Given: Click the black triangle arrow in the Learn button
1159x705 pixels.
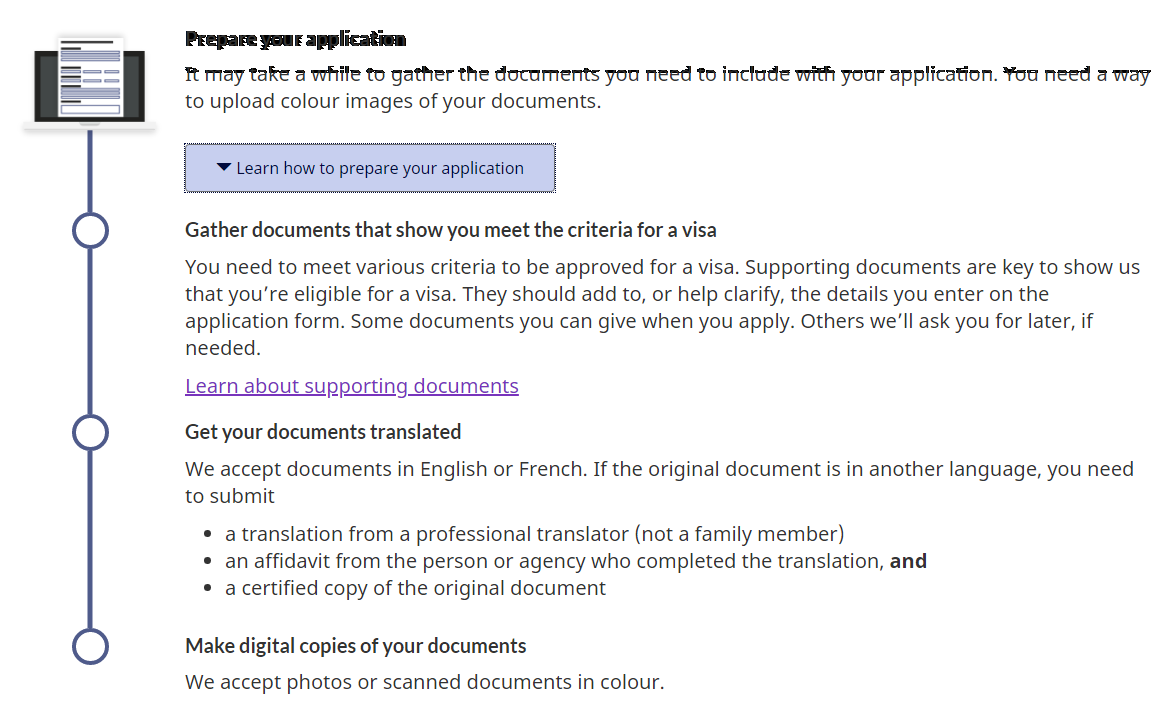Looking at the screenshot, I should pos(224,168).
